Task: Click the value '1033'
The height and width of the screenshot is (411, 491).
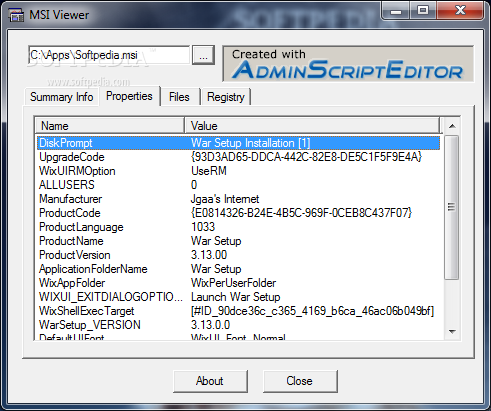Action: click(203, 227)
